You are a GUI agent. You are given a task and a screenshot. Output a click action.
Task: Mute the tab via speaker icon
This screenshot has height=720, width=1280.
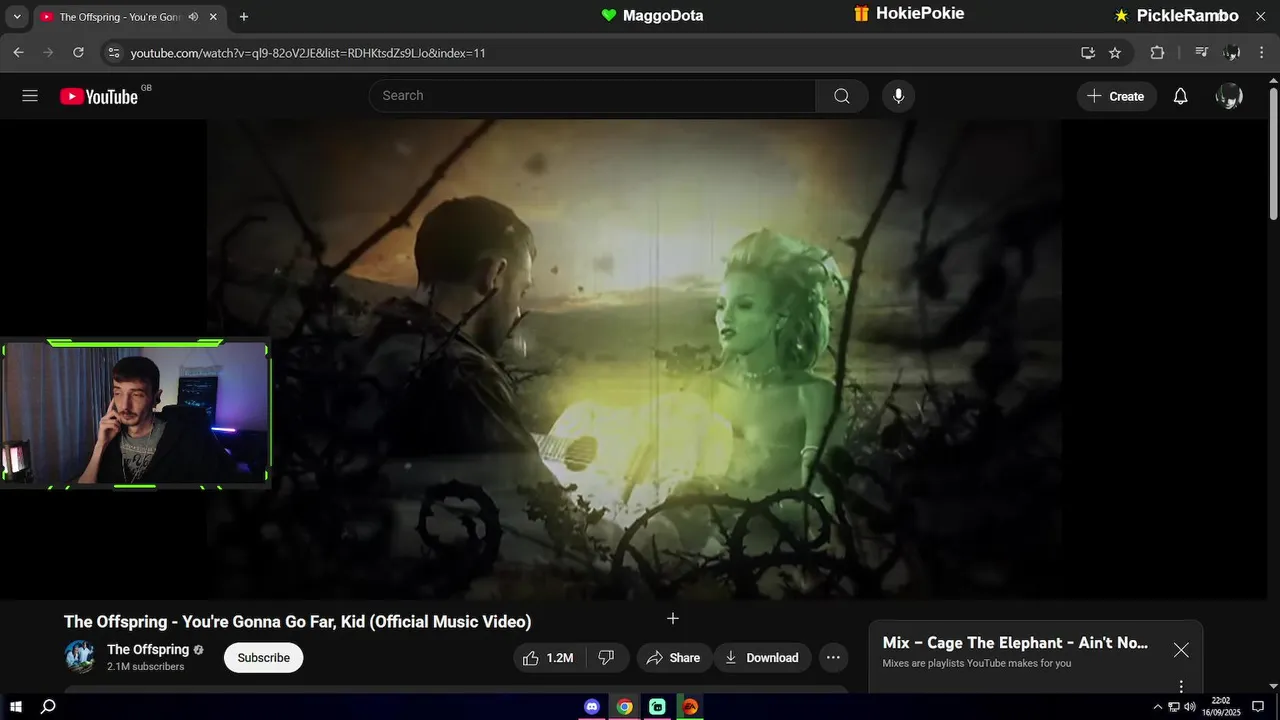[x=193, y=17]
